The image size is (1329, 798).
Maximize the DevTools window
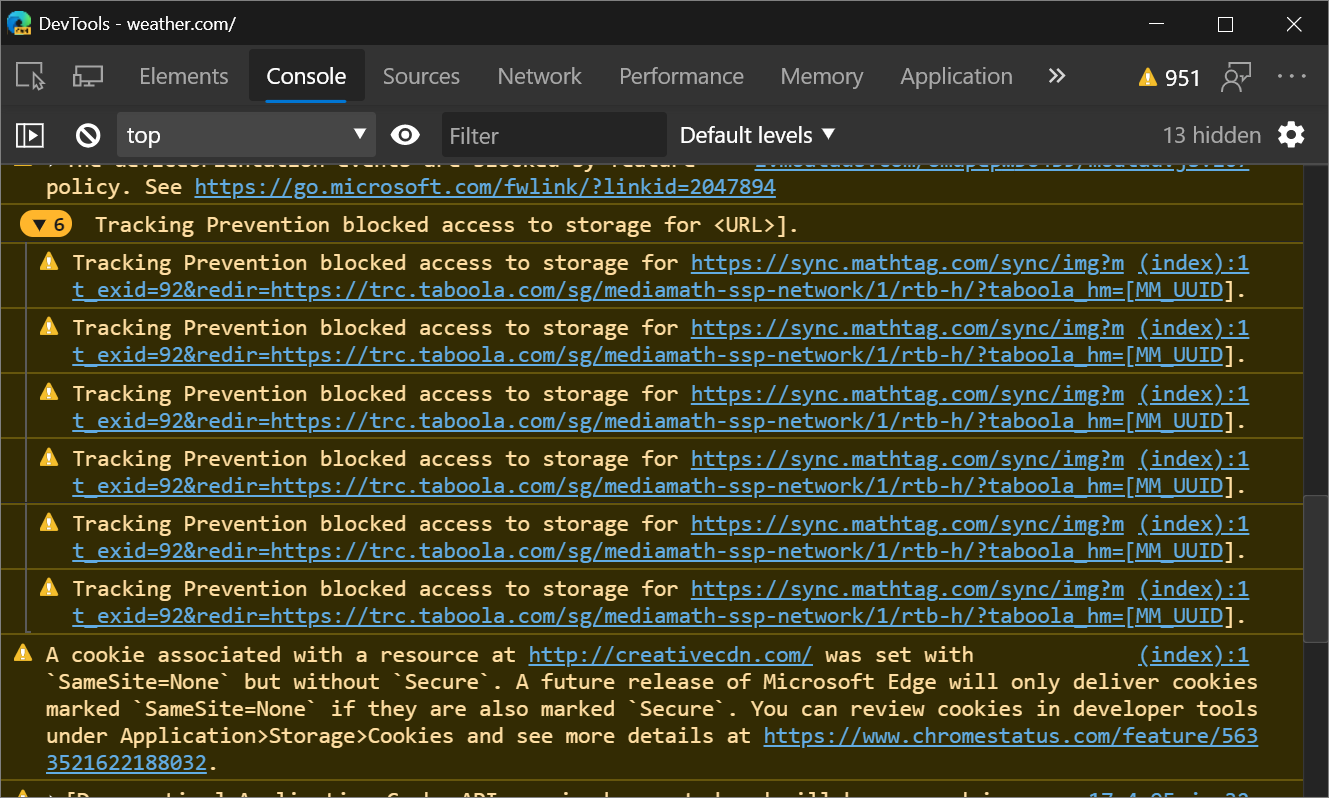click(x=1225, y=24)
